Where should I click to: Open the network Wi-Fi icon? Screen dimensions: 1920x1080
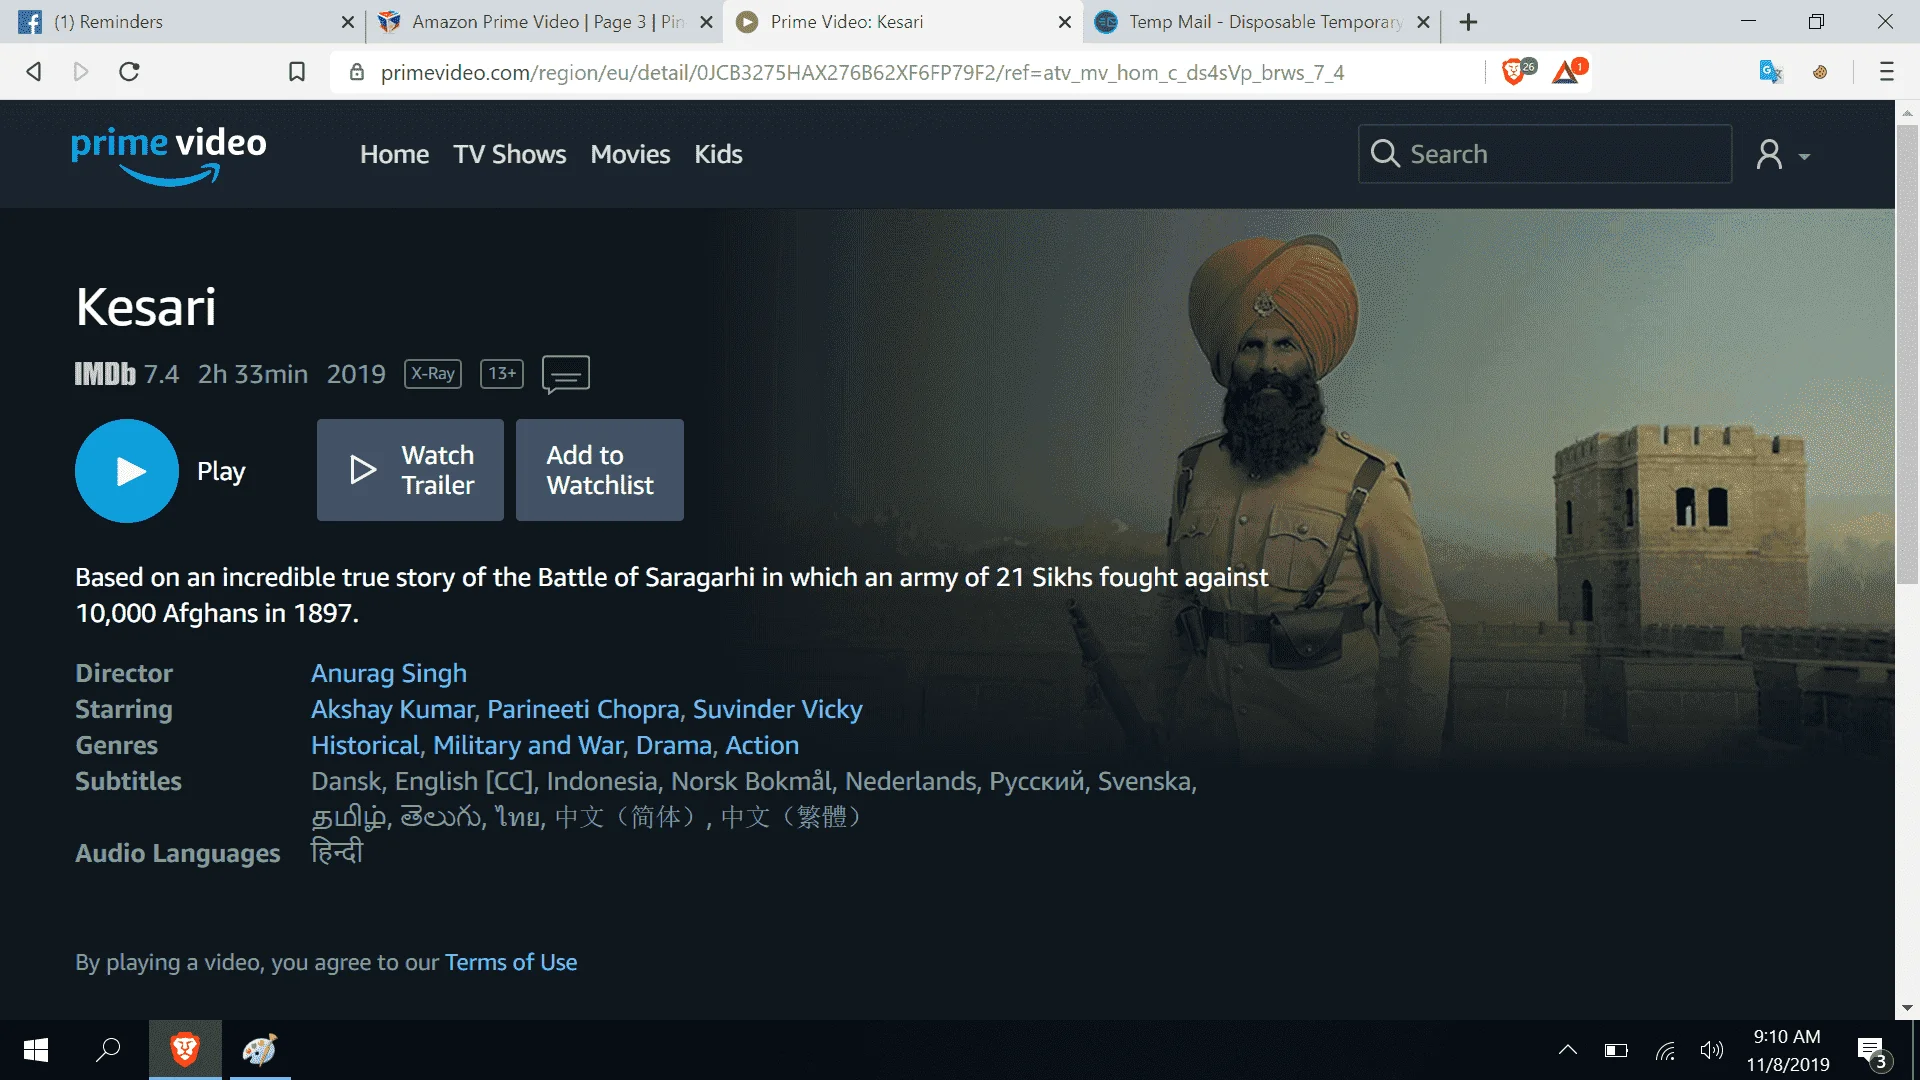tap(1665, 1050)
